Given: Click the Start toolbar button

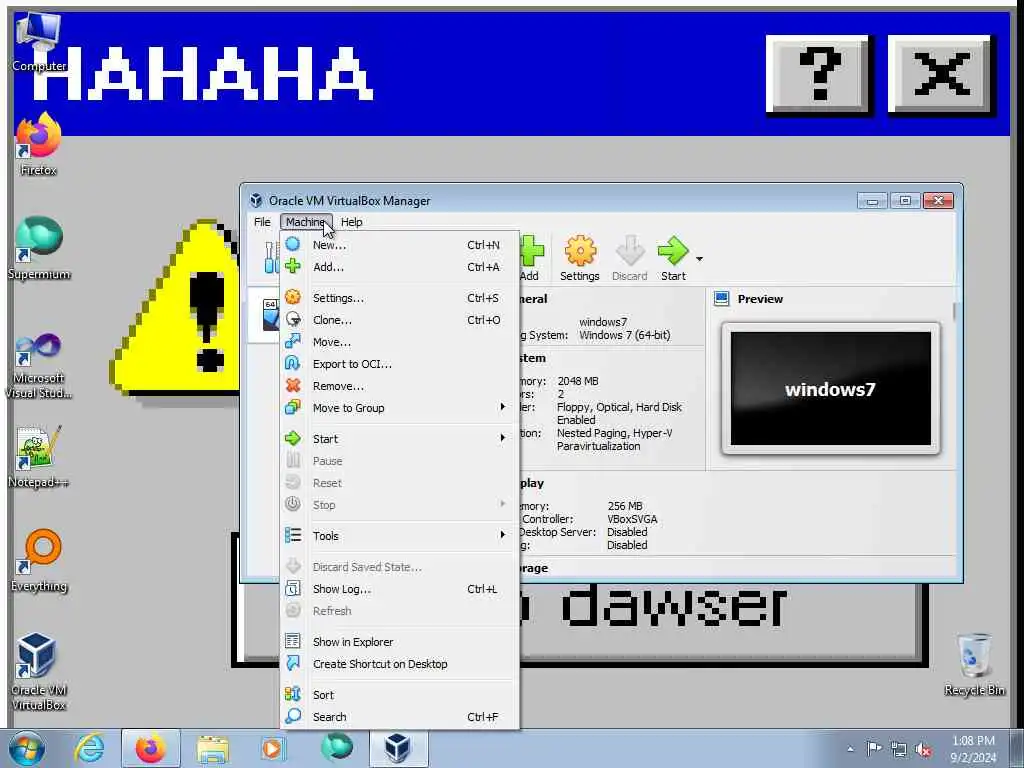Looking at the screenshot, I should [673, 259].
